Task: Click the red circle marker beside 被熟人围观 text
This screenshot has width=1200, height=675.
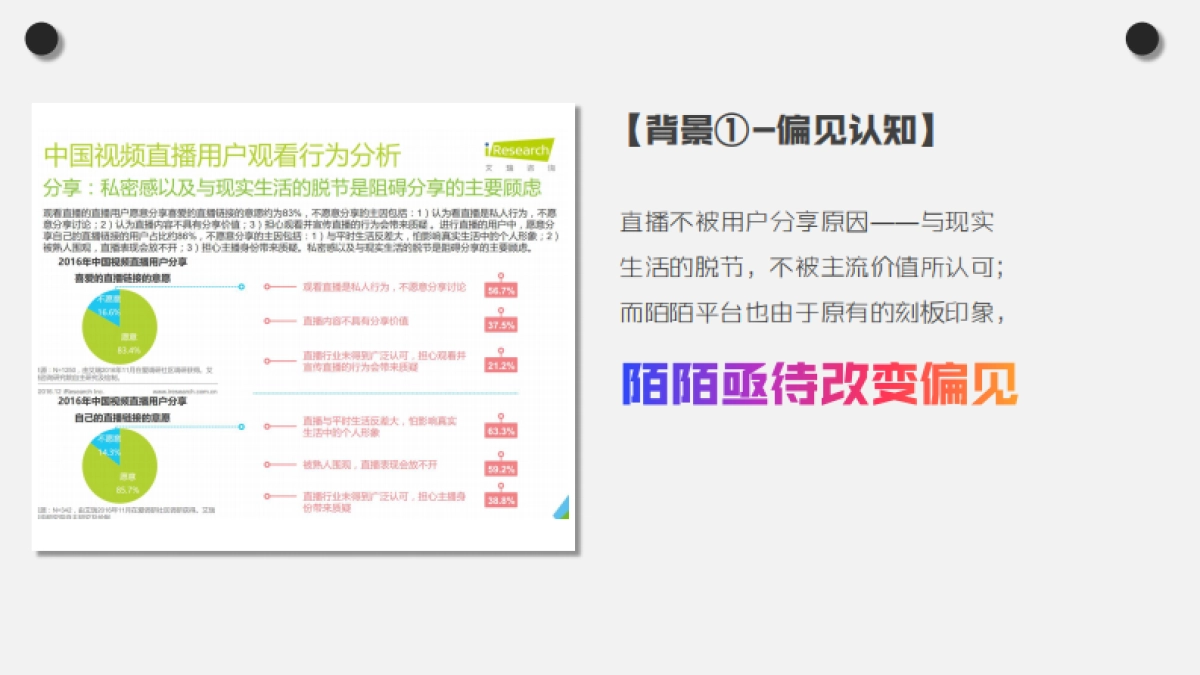Action: click(x=267, y=466)
